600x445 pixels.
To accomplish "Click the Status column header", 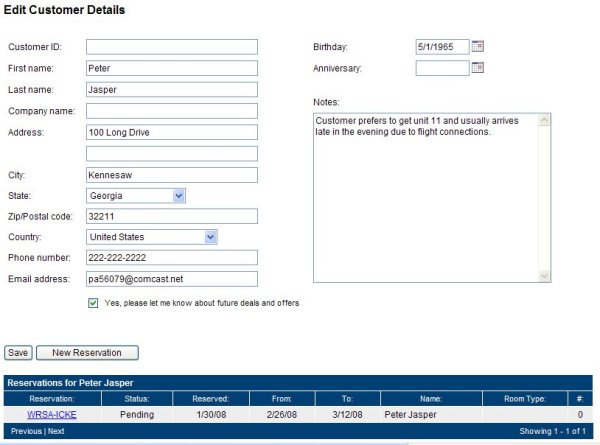I will 137,399.
